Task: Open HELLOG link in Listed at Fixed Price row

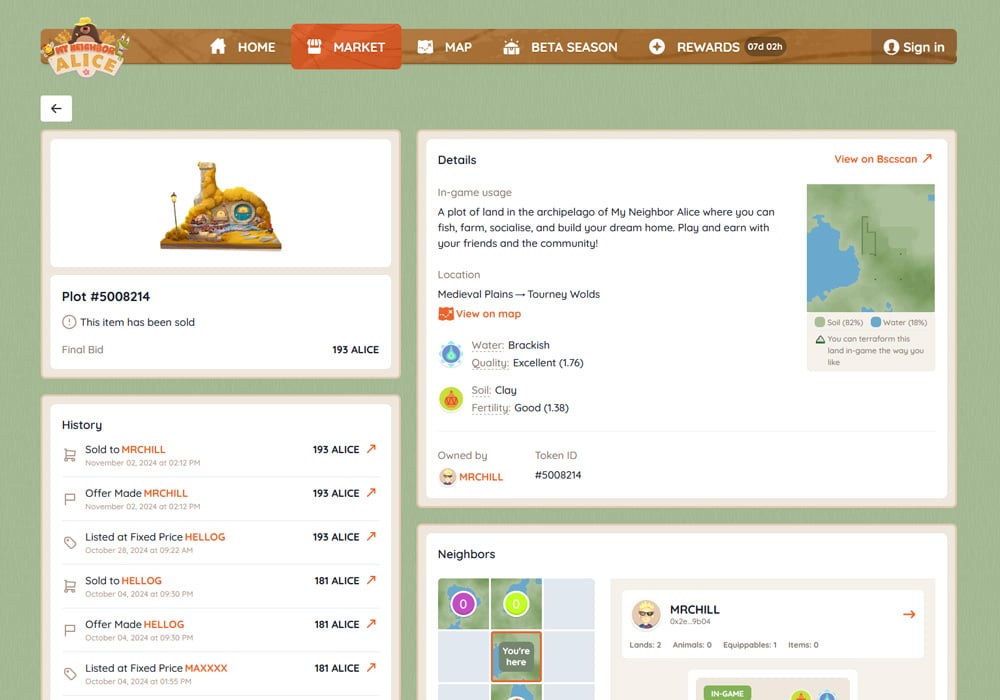Action: click(205, 537)
